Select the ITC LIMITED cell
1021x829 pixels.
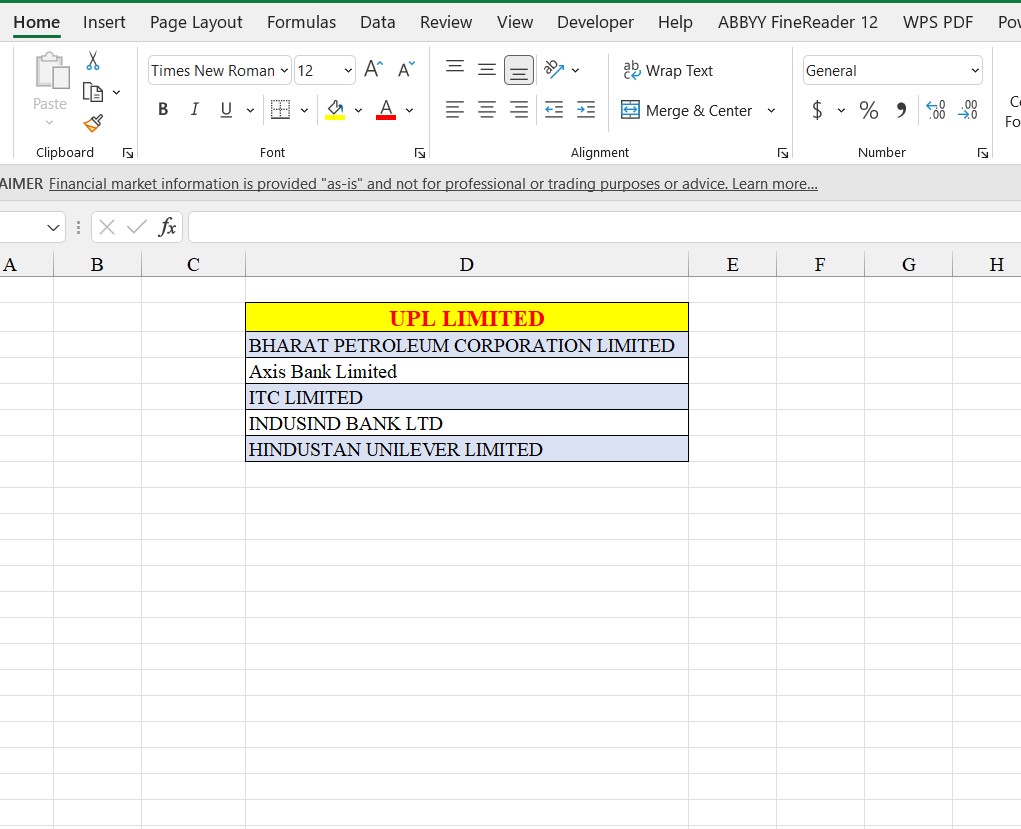click(467, 397)
